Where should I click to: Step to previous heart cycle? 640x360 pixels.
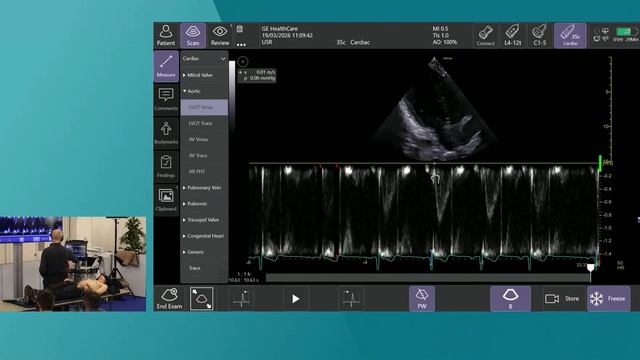pyautogui.click(x=242, y=298)
